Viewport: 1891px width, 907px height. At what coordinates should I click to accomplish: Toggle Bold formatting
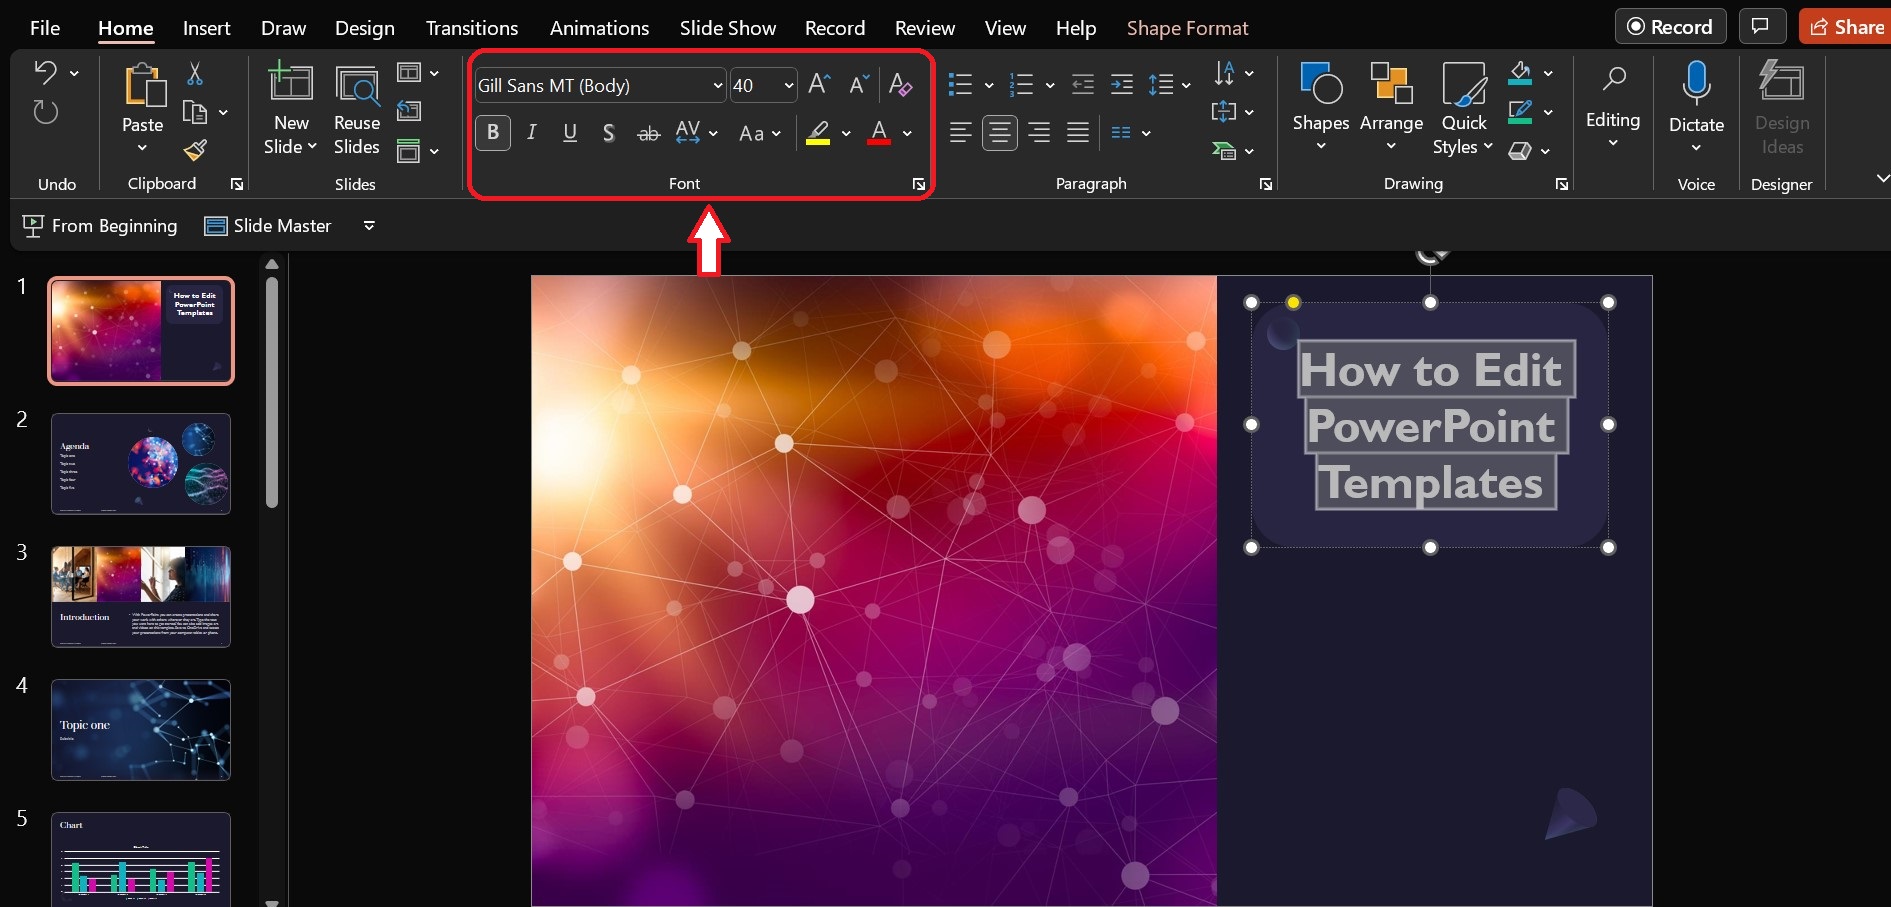tap(493, 133)
